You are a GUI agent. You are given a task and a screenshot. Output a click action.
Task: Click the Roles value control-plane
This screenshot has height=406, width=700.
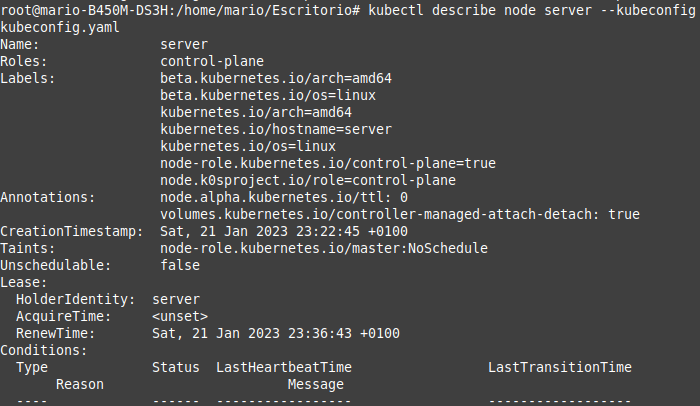(212, 61)
